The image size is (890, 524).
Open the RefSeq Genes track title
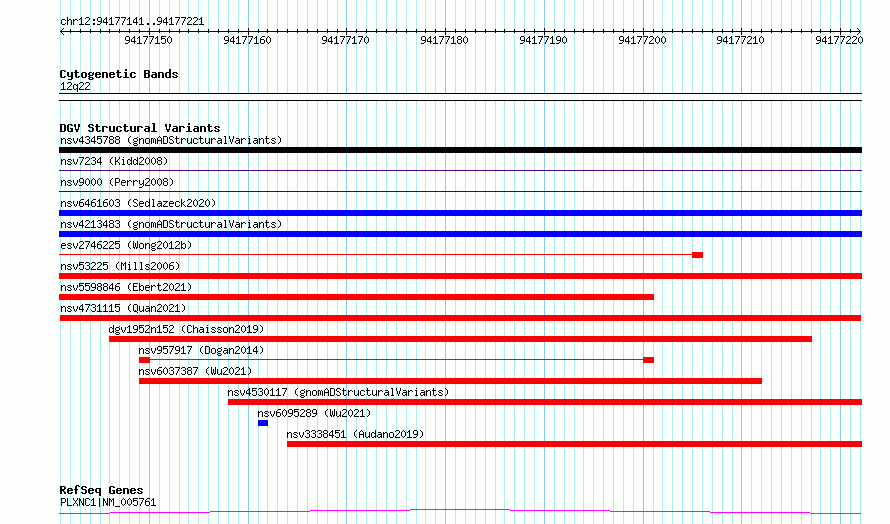[101, 490]
